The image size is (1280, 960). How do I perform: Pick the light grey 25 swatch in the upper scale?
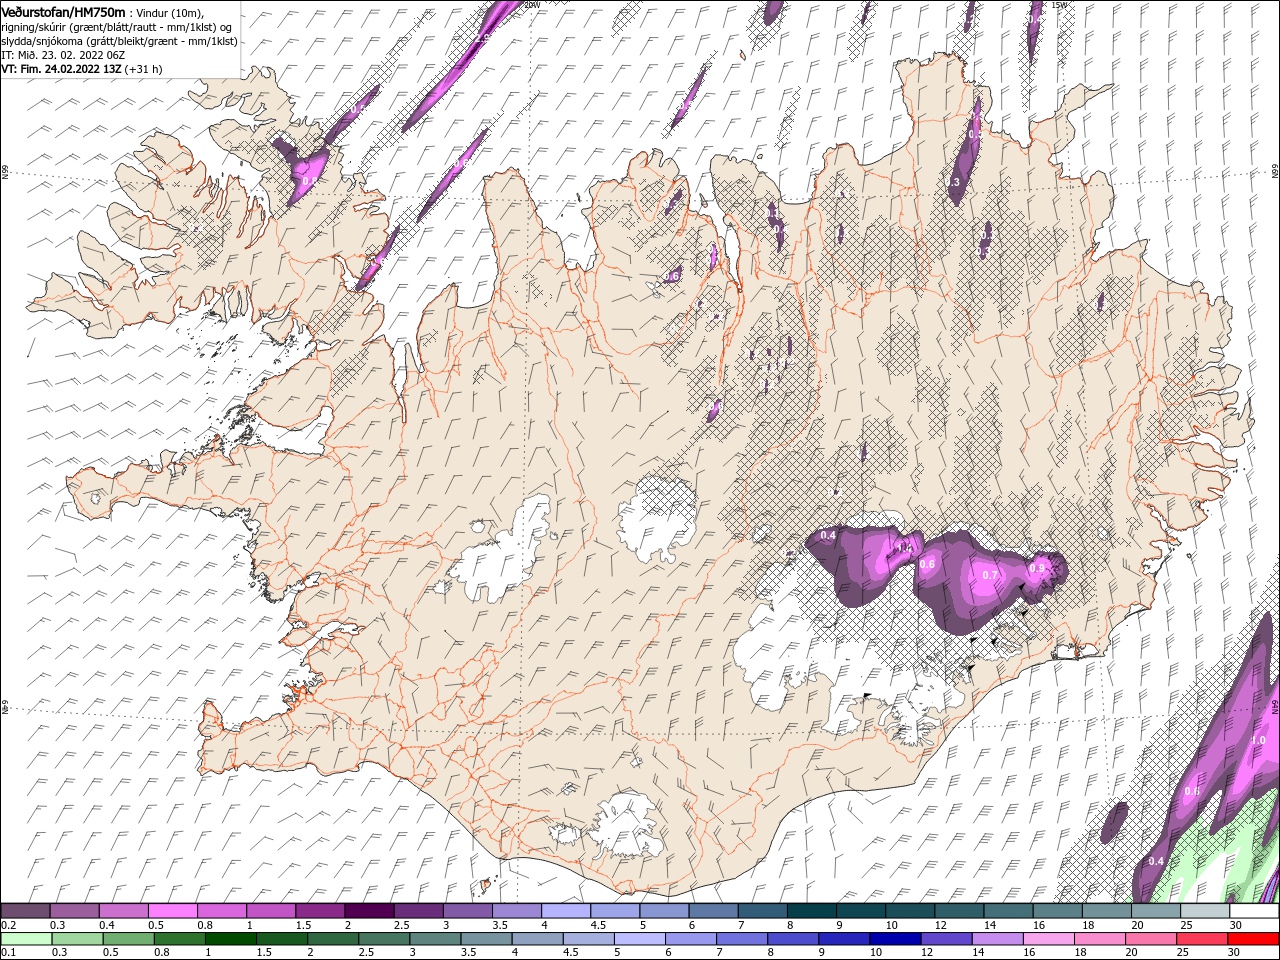(x=1206, y=911)
